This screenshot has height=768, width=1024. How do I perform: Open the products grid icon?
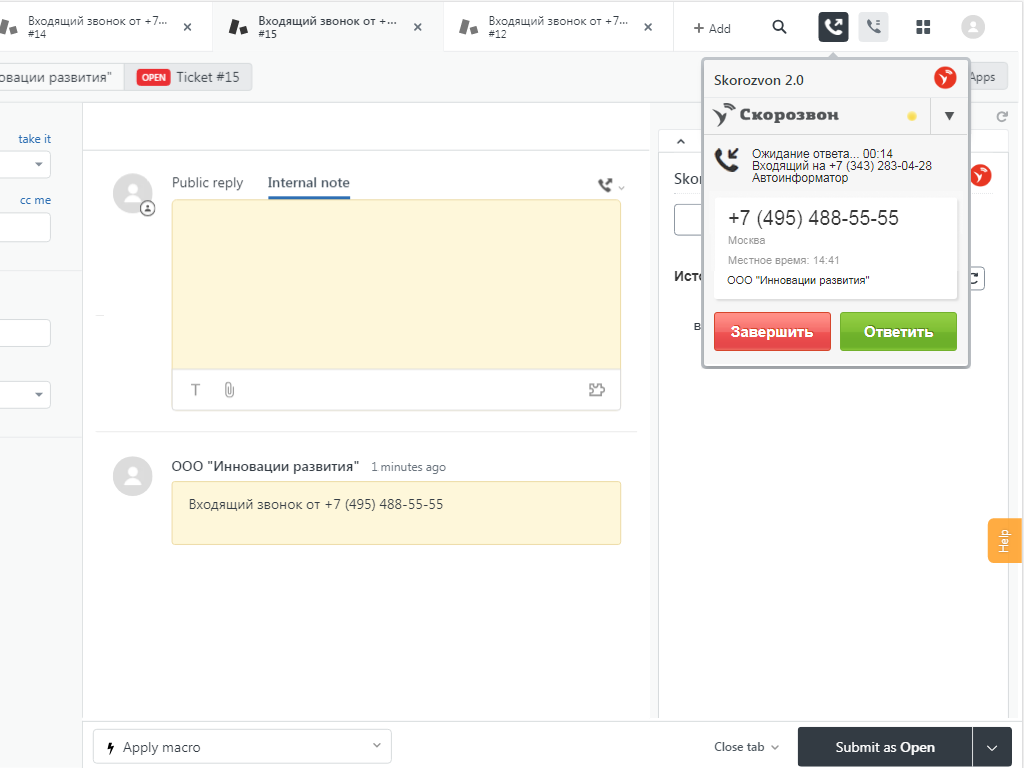923,27
